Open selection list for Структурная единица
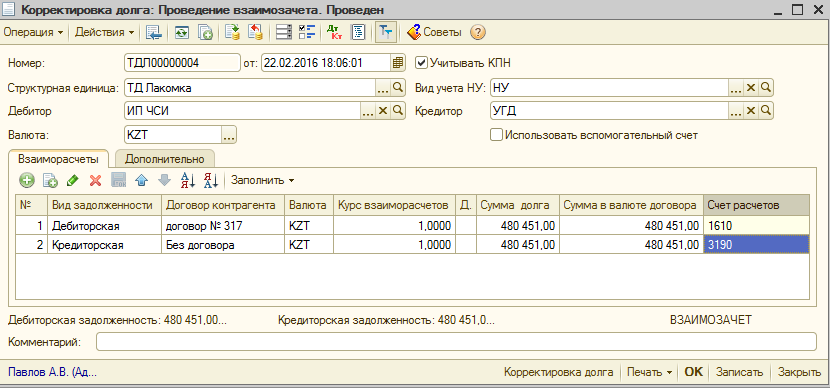This screenshot has width=830, height=389. point(383,88)
